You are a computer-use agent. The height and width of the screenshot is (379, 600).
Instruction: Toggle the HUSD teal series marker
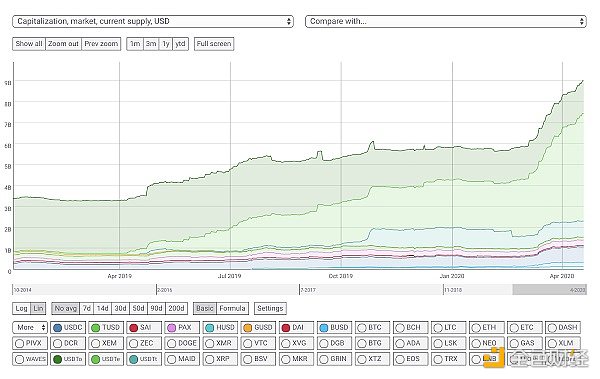(x=210, y=328)
